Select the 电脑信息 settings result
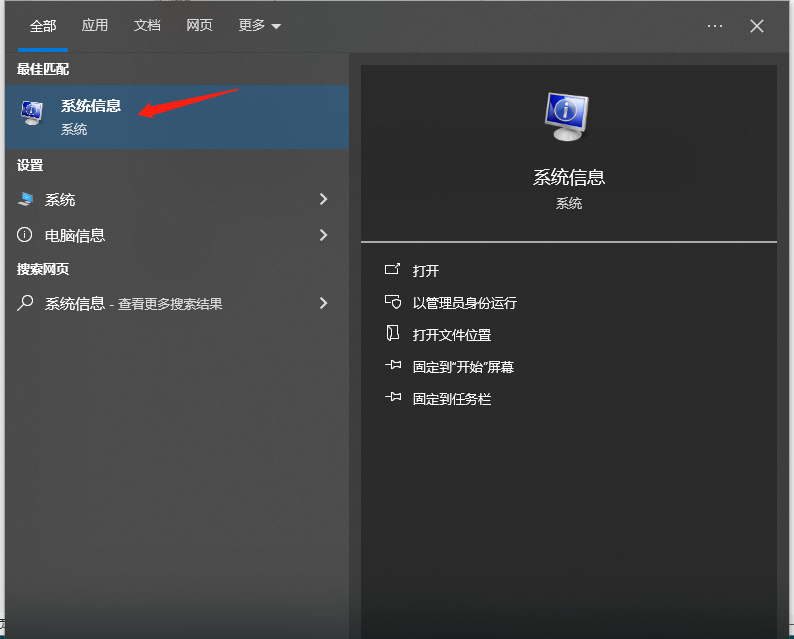This screenshot has height=639, width=794. tap(177, 235)
